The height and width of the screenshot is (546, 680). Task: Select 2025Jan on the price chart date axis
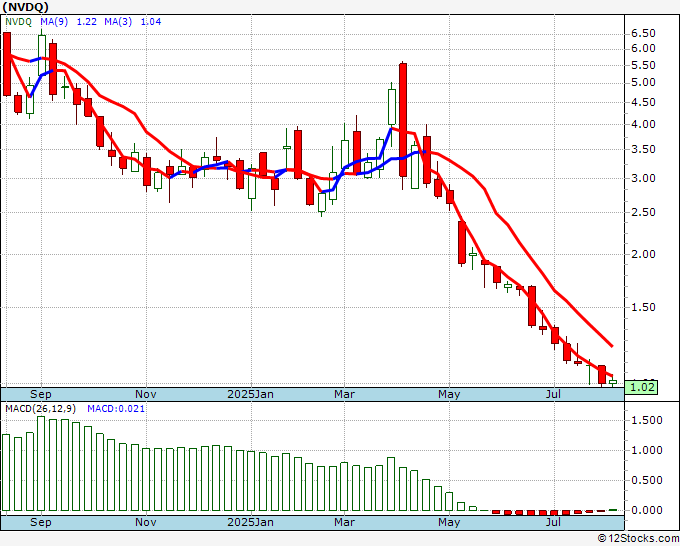point(251,394)
